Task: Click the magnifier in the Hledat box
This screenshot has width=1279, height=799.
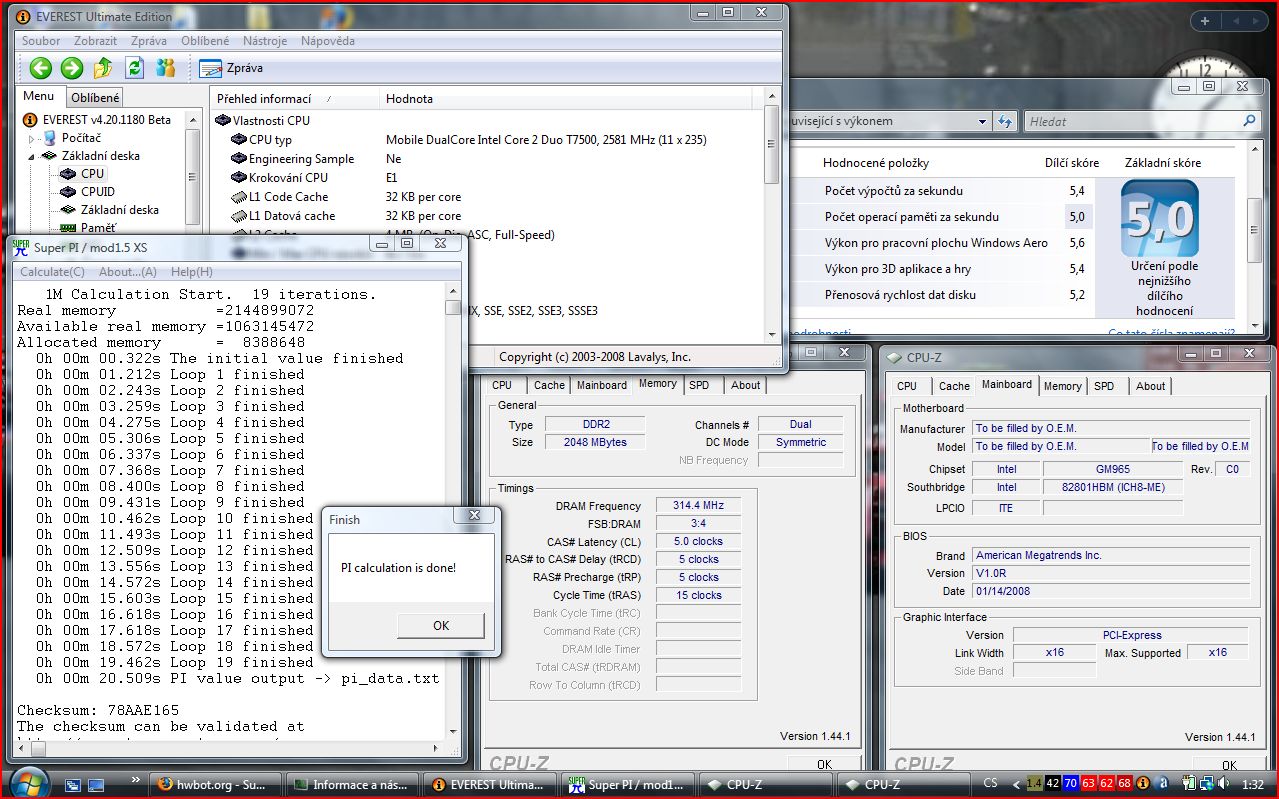Action: [x=1249, y=121]
